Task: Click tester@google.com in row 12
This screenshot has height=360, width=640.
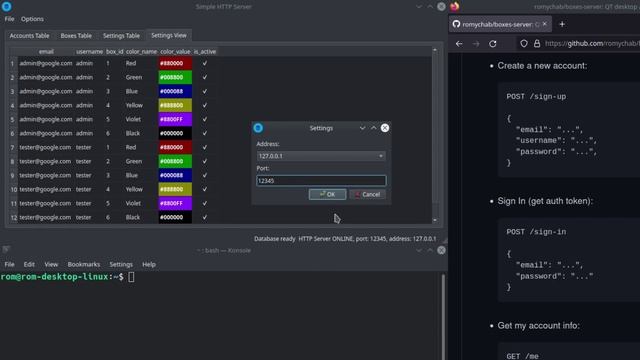Action: 45,218
